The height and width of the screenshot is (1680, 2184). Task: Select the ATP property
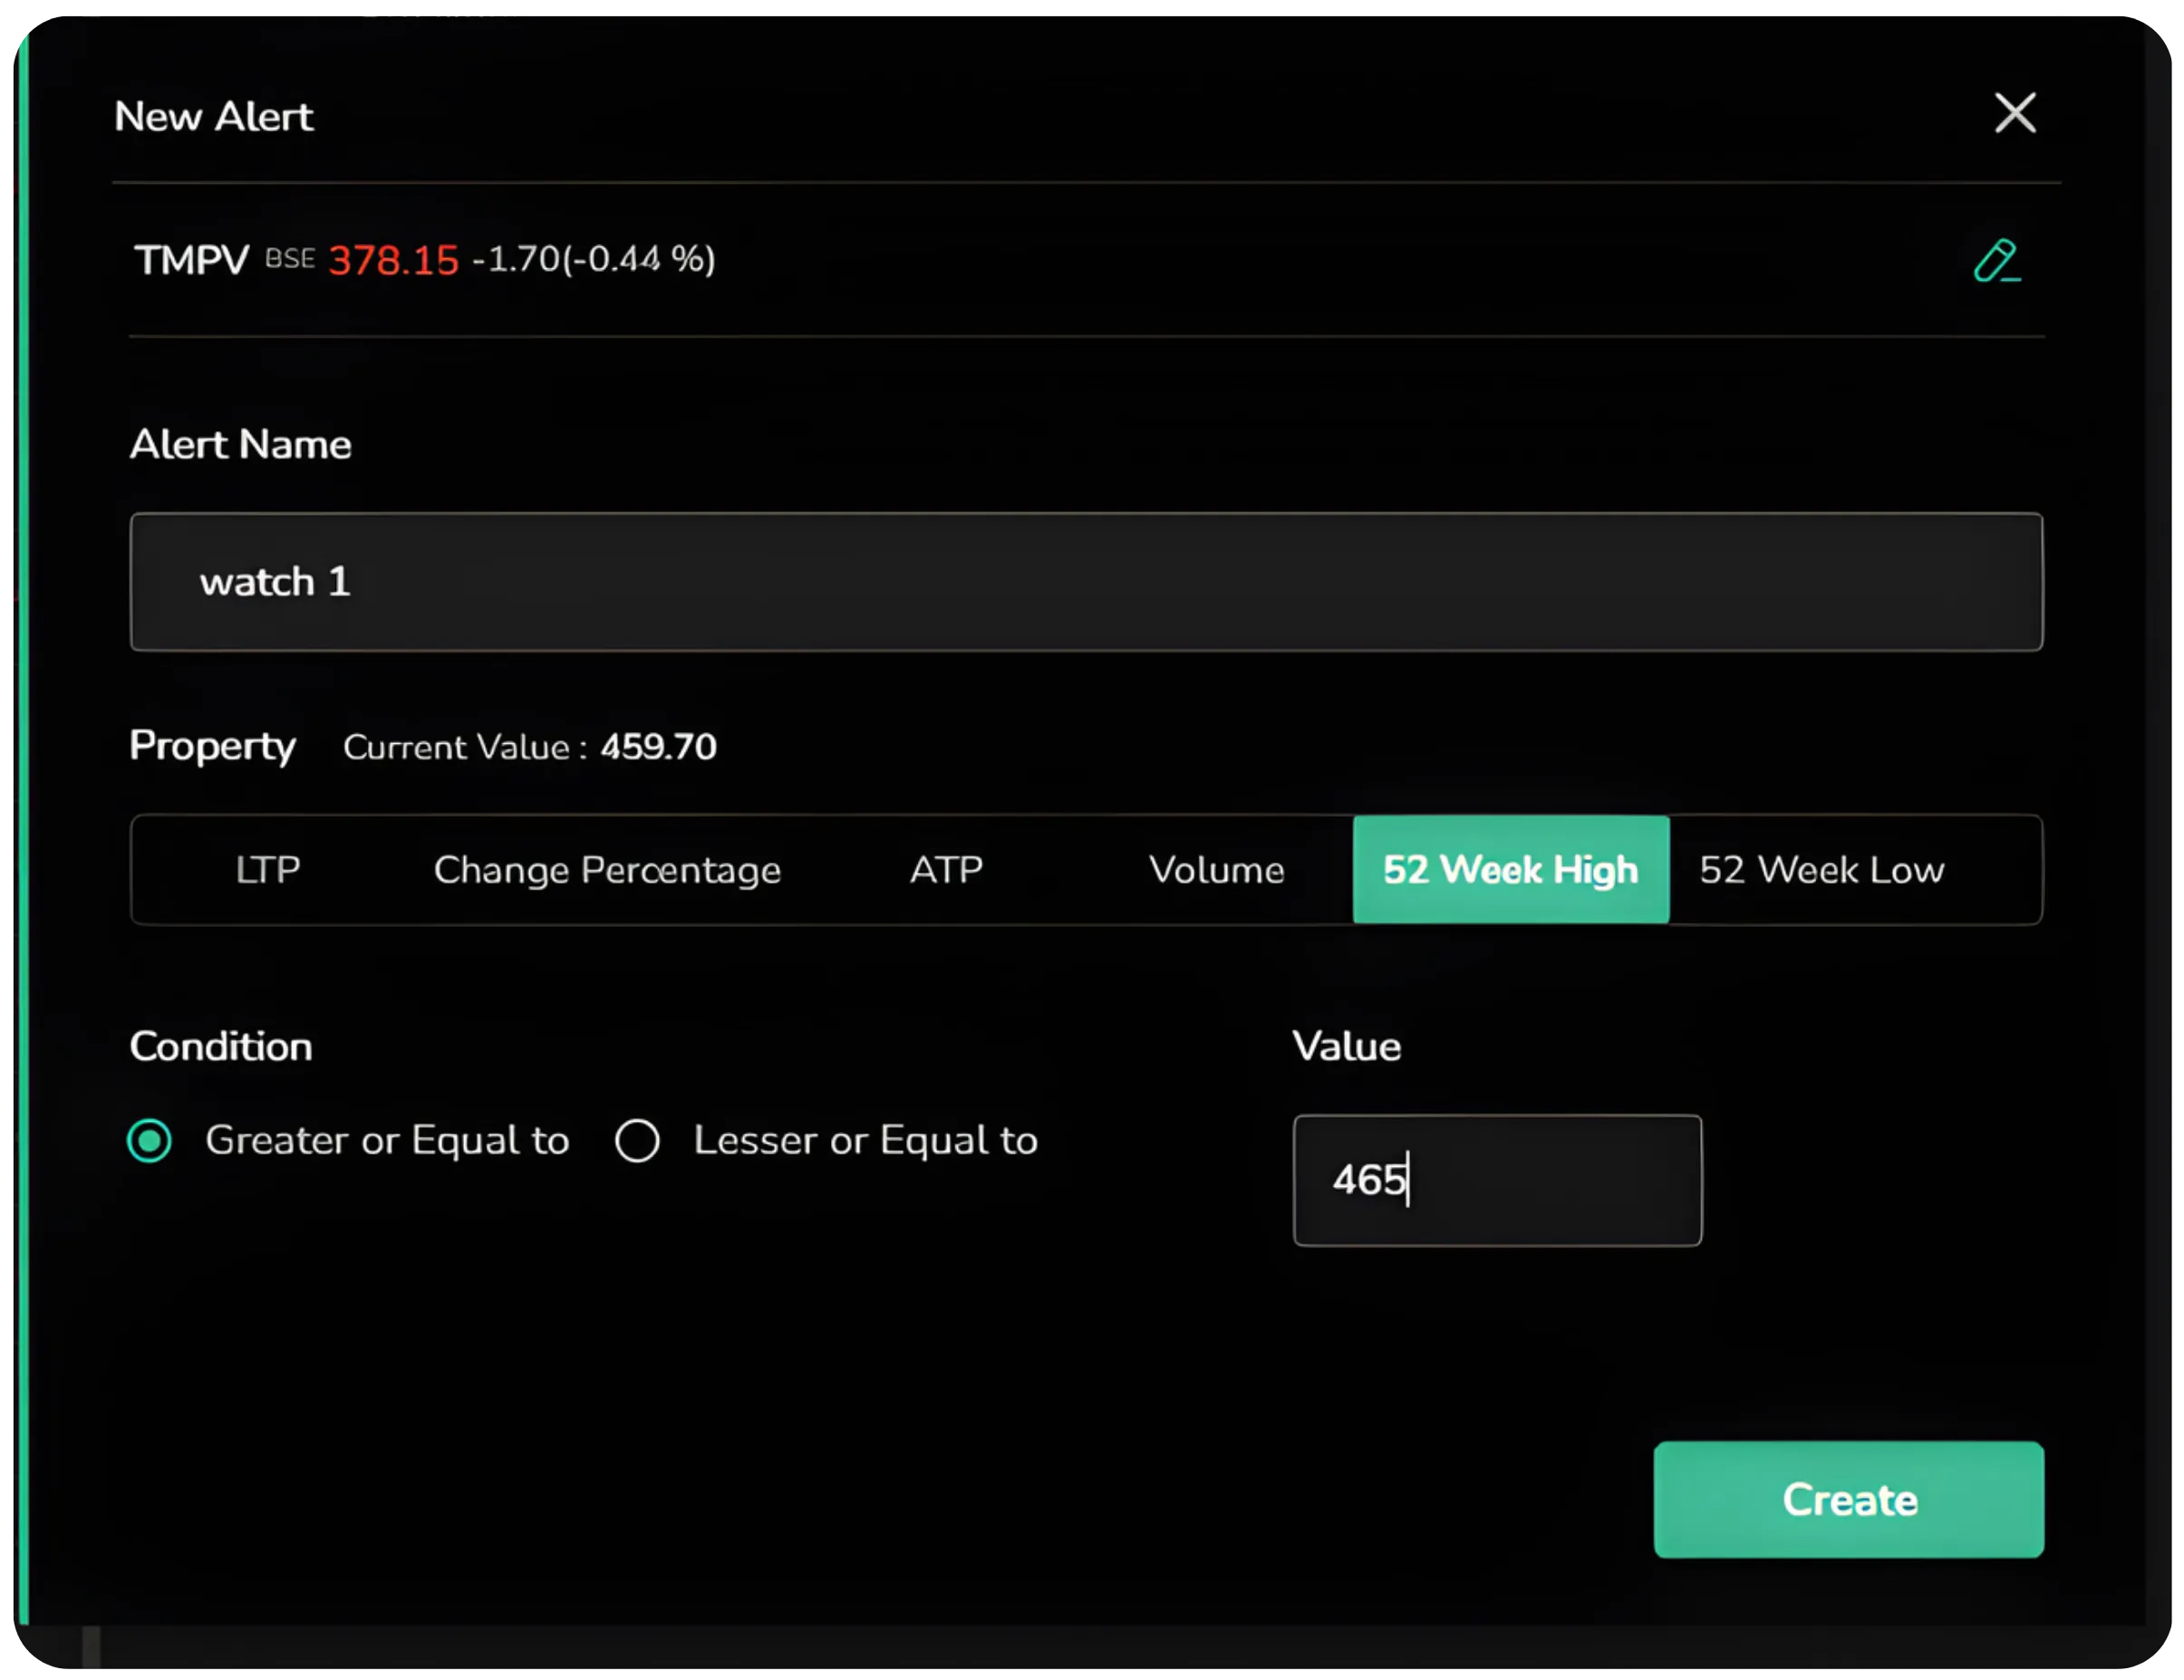tap(944, 869)
